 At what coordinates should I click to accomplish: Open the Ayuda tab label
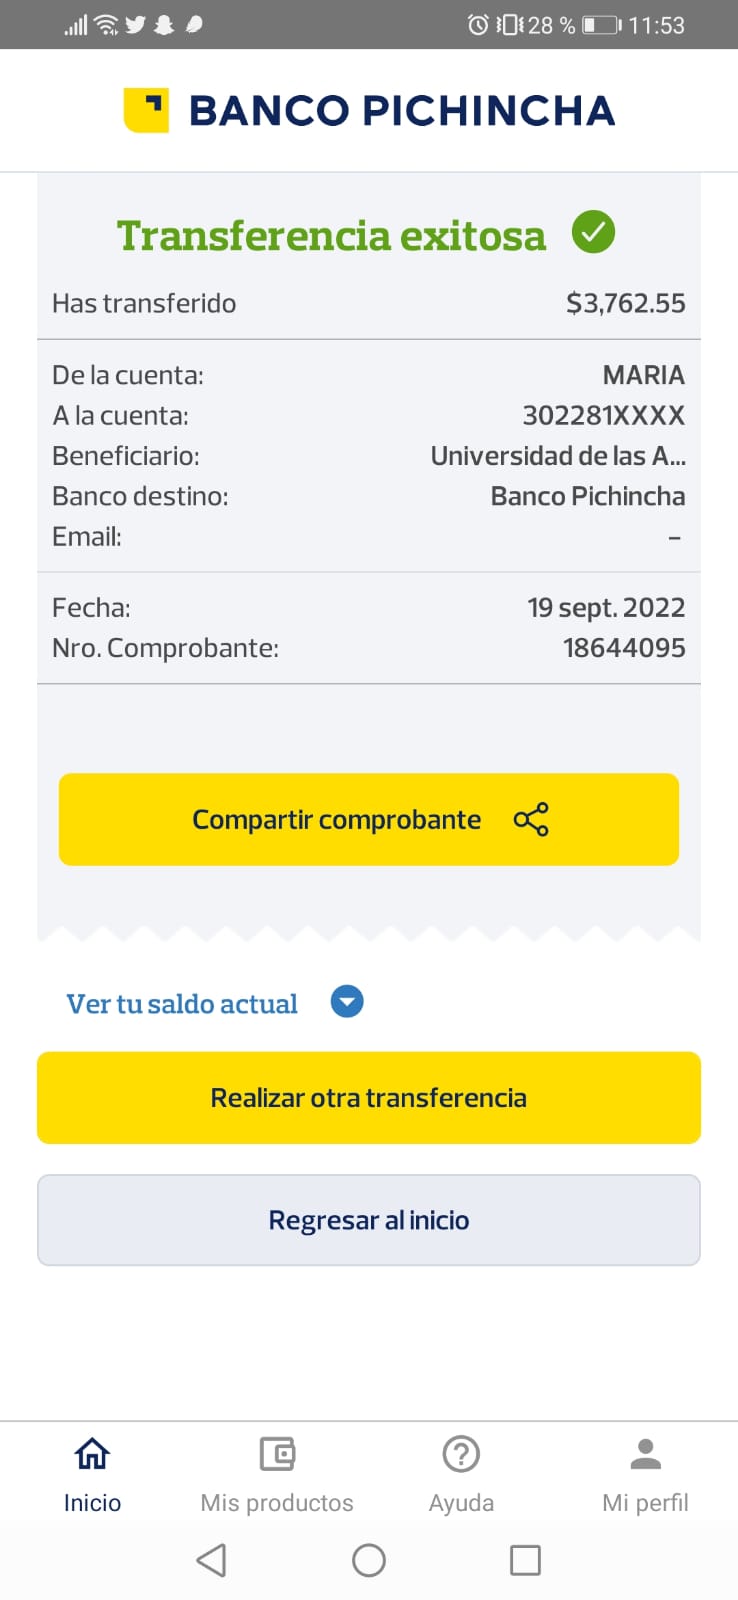tap(461, 1502)
